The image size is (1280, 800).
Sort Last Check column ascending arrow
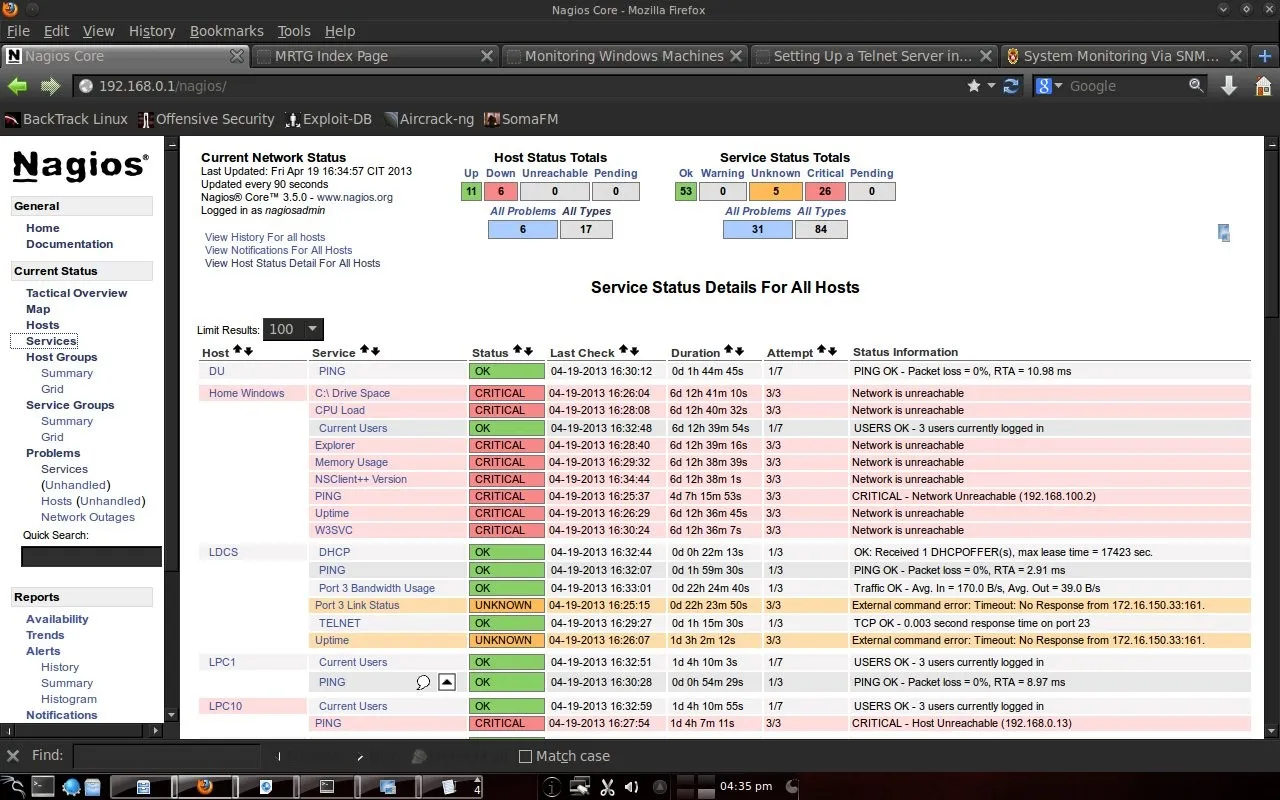click(x=624, y=351)
